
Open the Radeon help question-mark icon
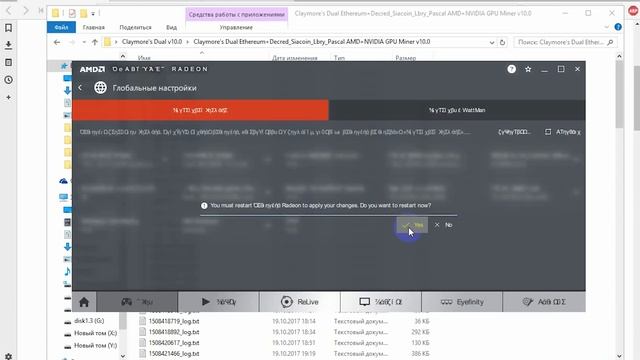(x=511, y=69)
